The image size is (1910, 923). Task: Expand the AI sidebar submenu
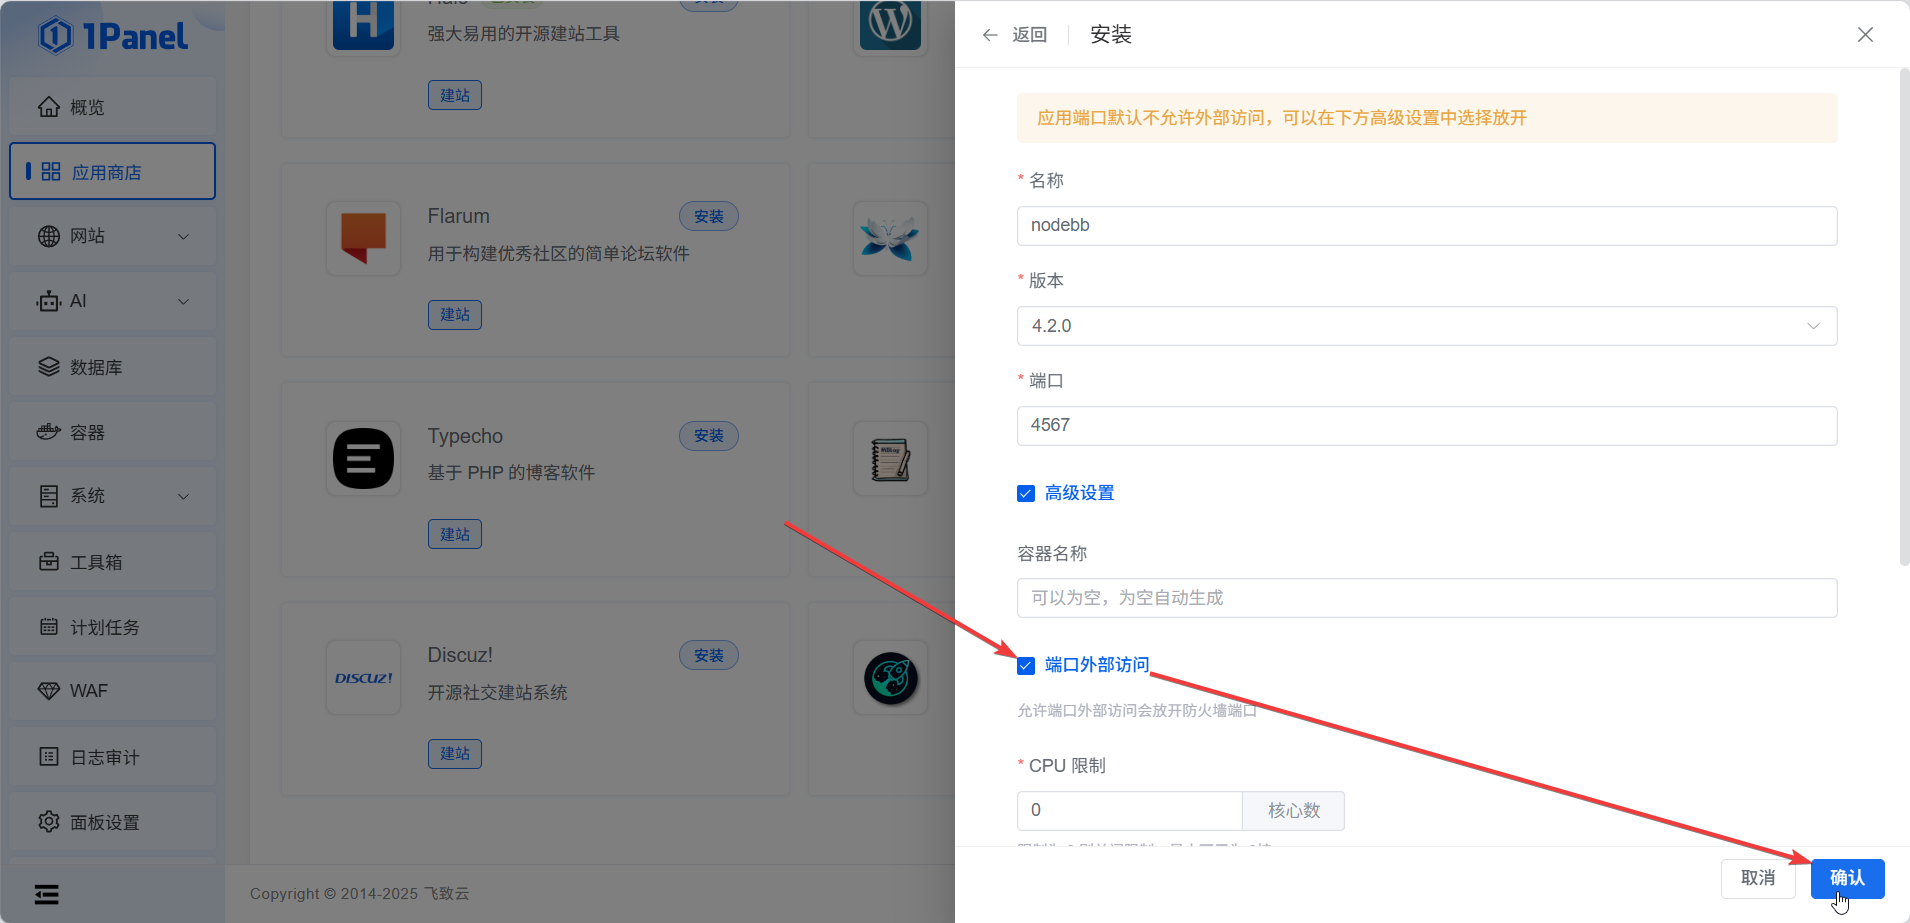click(x=112, y=301)
